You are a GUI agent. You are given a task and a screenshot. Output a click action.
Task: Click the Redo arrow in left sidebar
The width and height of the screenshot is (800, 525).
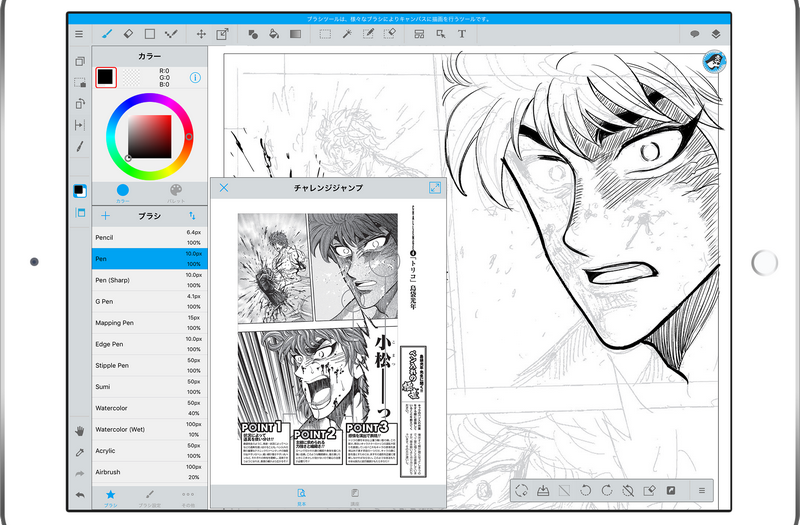pos(80,473)
